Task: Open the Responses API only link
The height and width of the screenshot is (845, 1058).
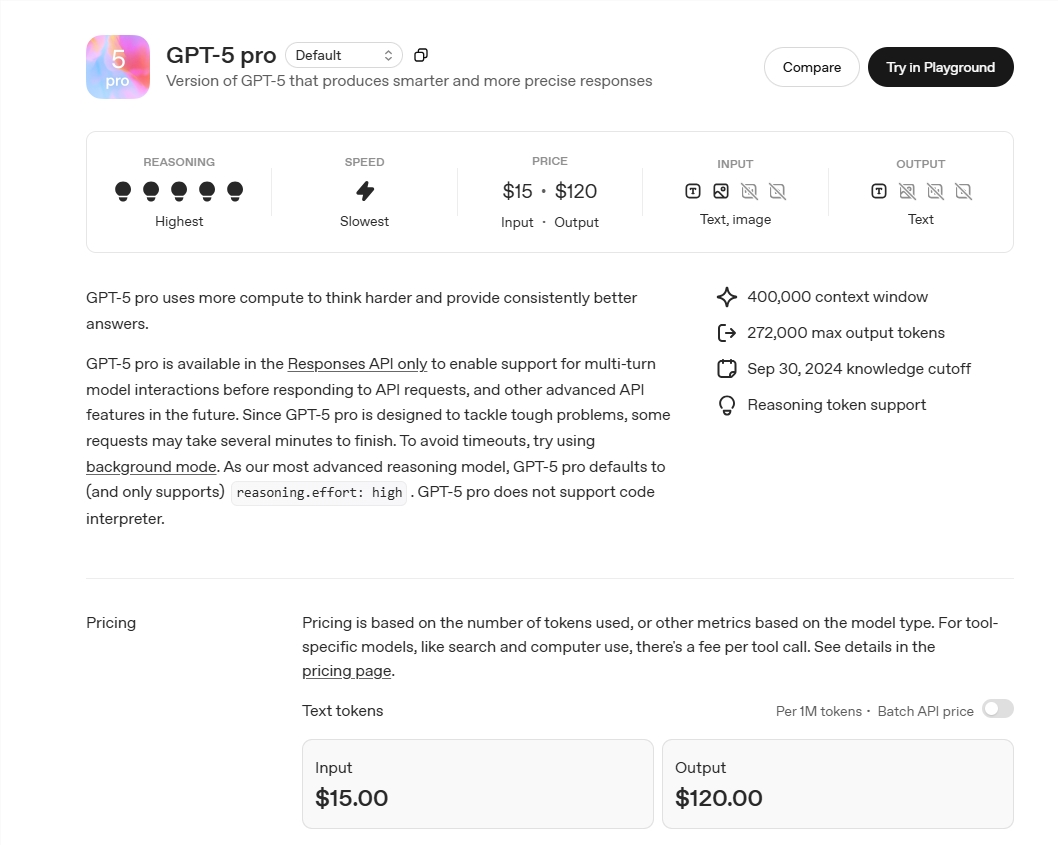Action: point(356,363)
